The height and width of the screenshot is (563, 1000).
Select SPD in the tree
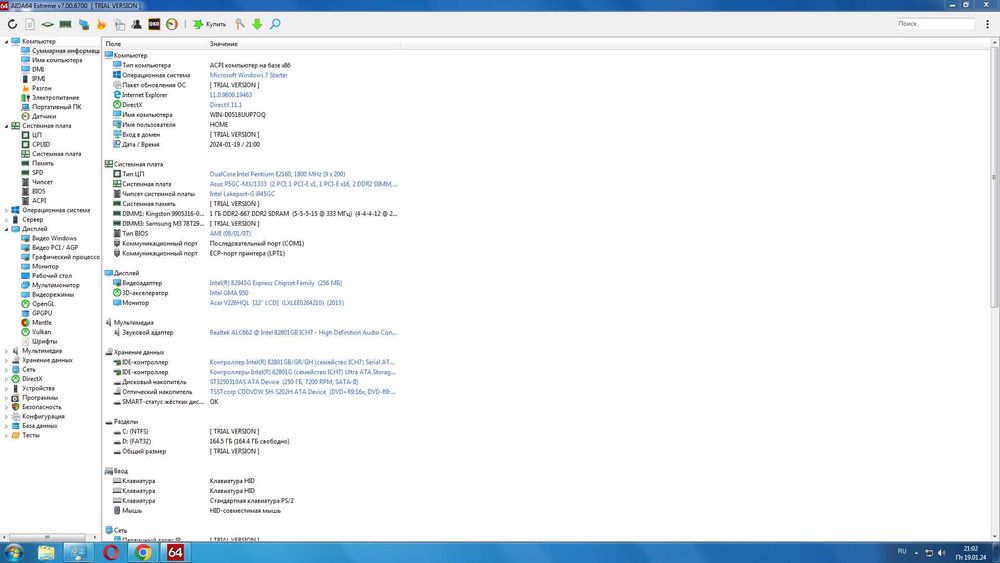tap(38, 173)
